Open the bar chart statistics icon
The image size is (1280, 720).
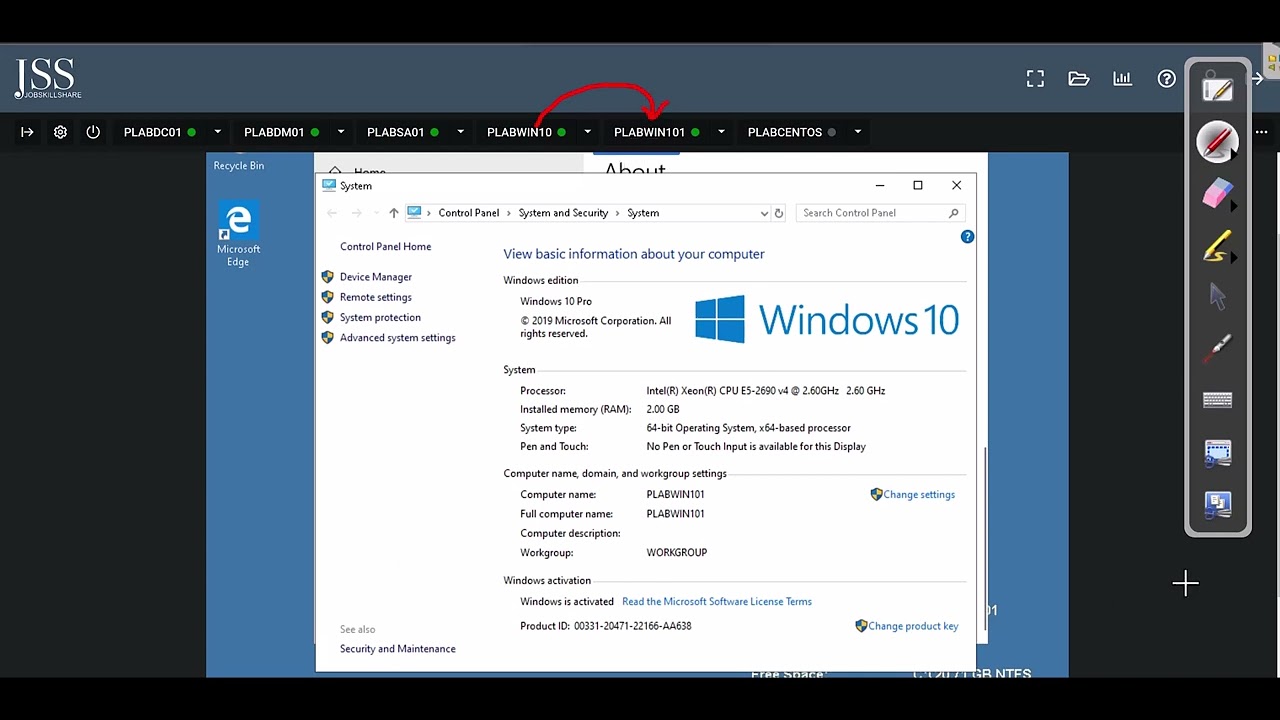(1123, 79)
